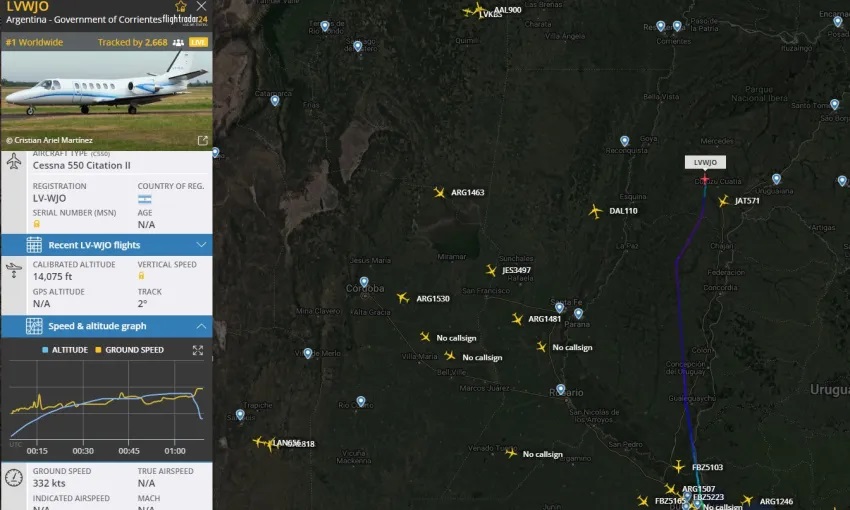Click the favorite star icon for LVWJO

point(181,6)
